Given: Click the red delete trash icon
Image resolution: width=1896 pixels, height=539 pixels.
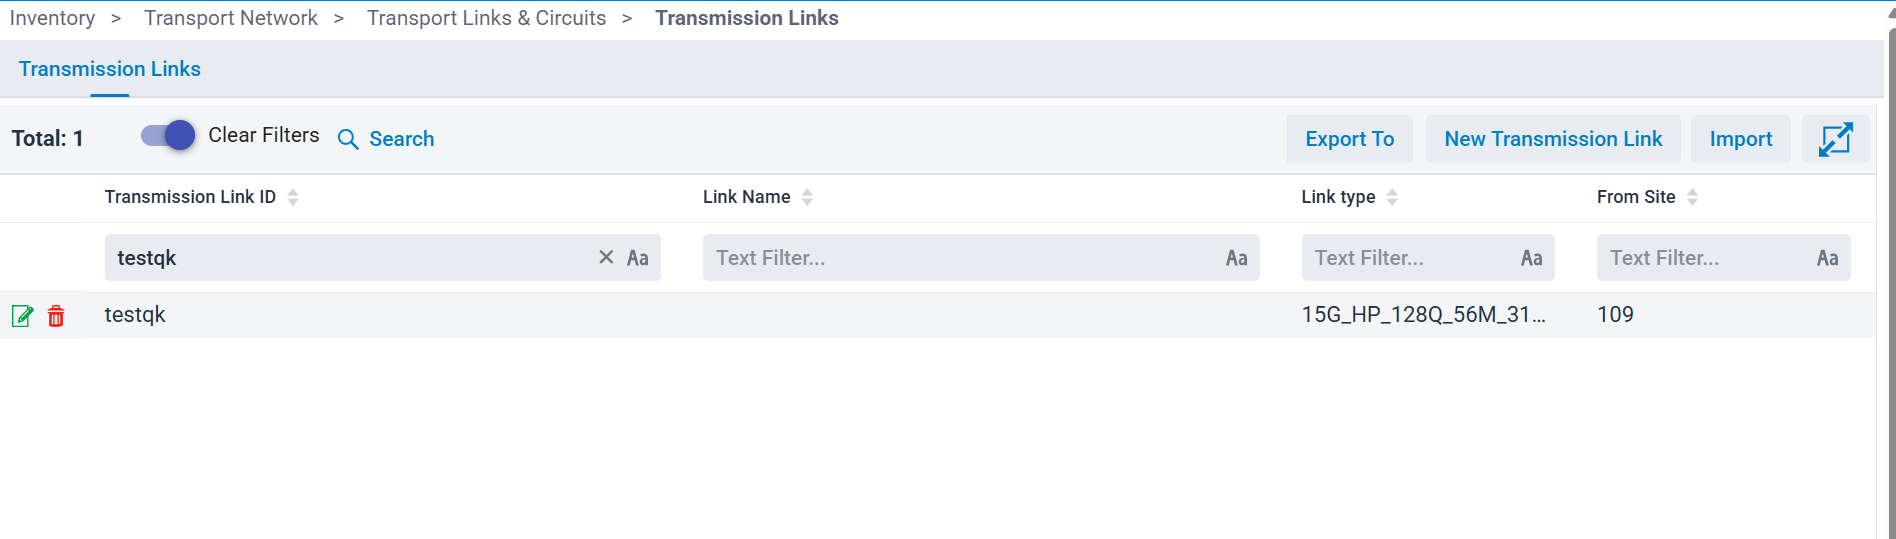Looking at the screenshot, I should tap(56, 316).
